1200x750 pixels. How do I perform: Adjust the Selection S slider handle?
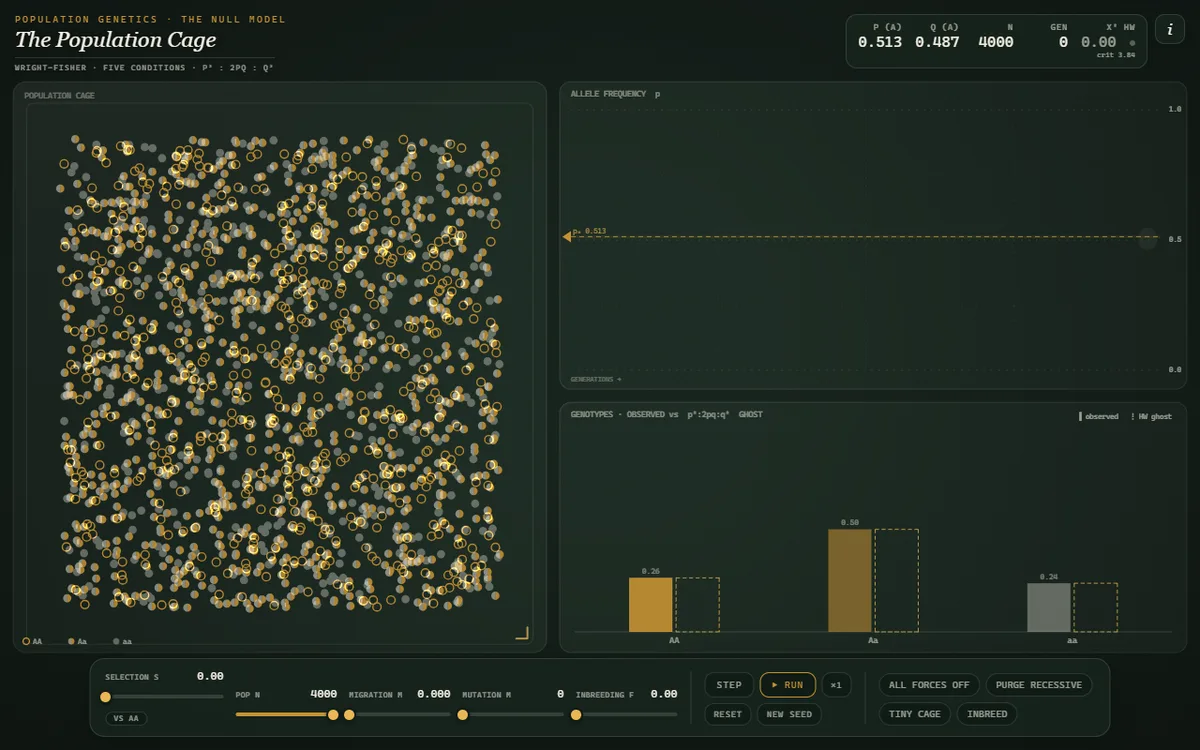tap(105, 697)
